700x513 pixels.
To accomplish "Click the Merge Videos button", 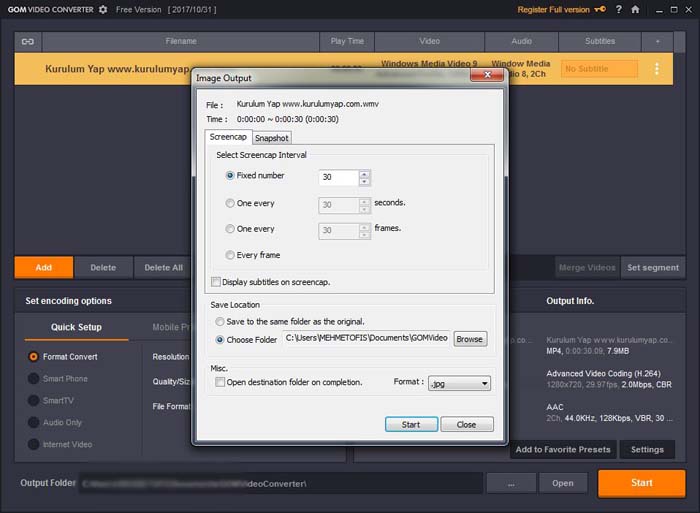I will point(587,267).
